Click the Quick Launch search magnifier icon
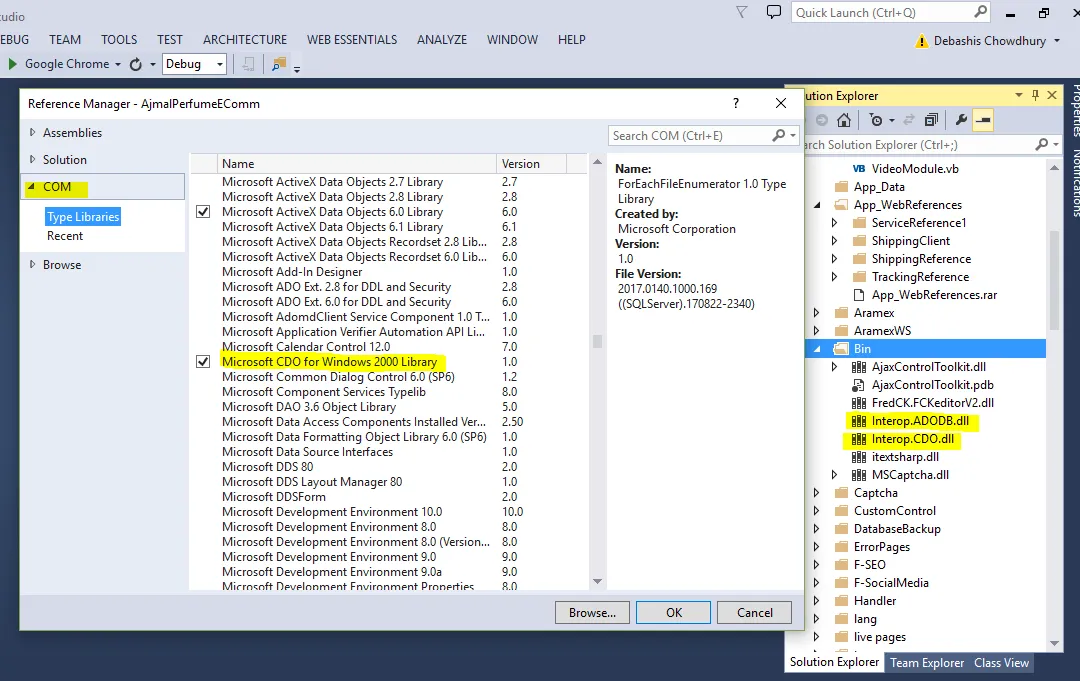The height and width of the screenshot is (681, 1080). click(x=981, y=12)
